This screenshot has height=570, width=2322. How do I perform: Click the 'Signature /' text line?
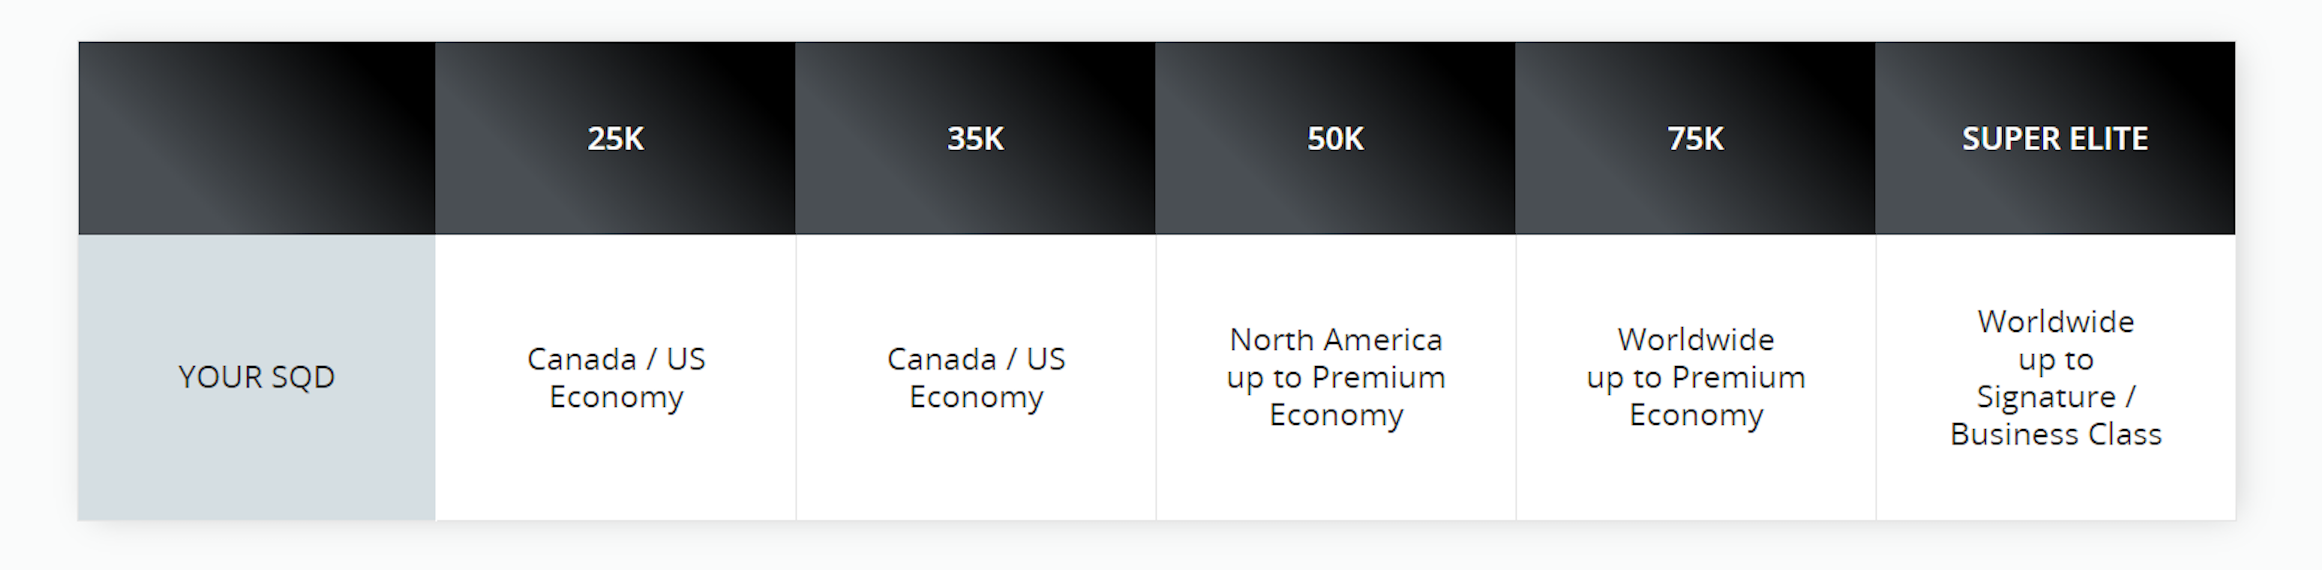(2056, 397)
